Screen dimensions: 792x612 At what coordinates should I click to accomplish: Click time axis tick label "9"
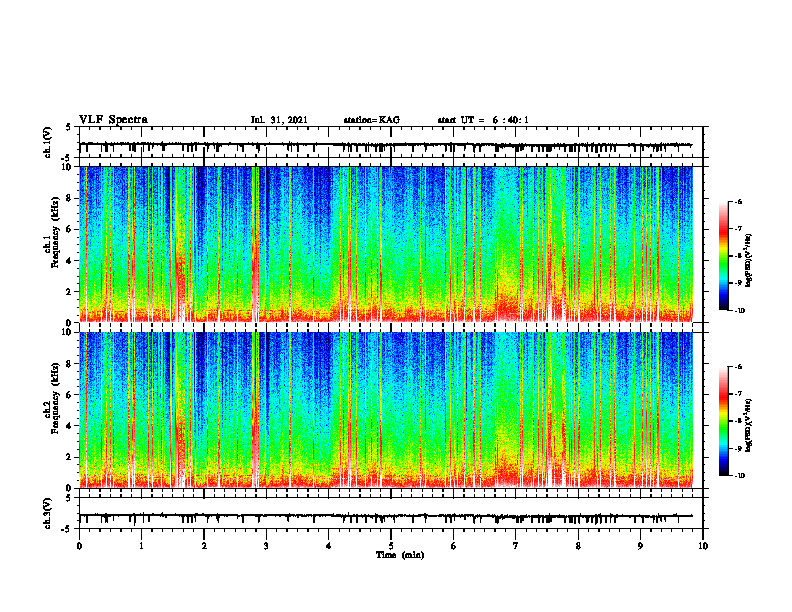pos(640,546)
